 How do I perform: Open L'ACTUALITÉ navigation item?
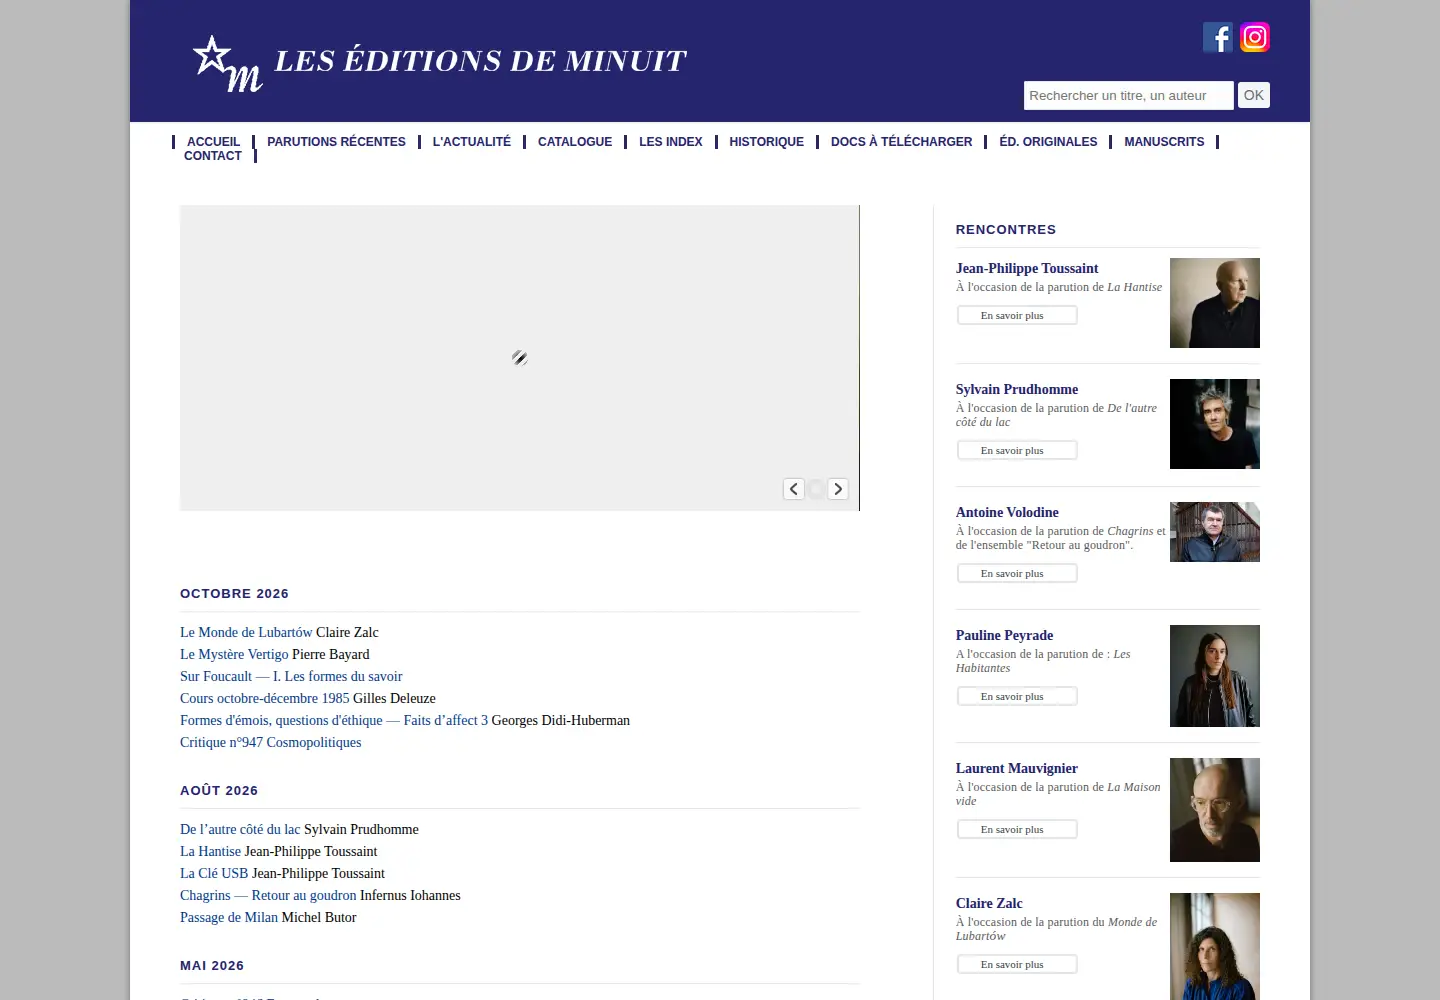pos(472,142)
